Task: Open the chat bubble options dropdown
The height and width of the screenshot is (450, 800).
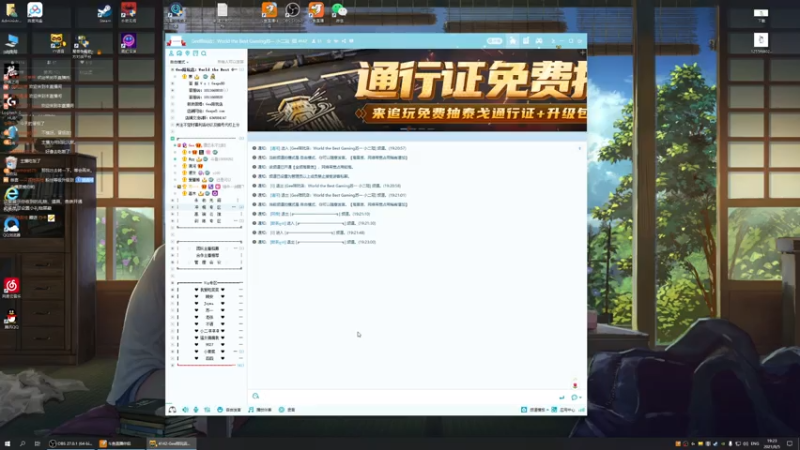Action: pos(576,397)
